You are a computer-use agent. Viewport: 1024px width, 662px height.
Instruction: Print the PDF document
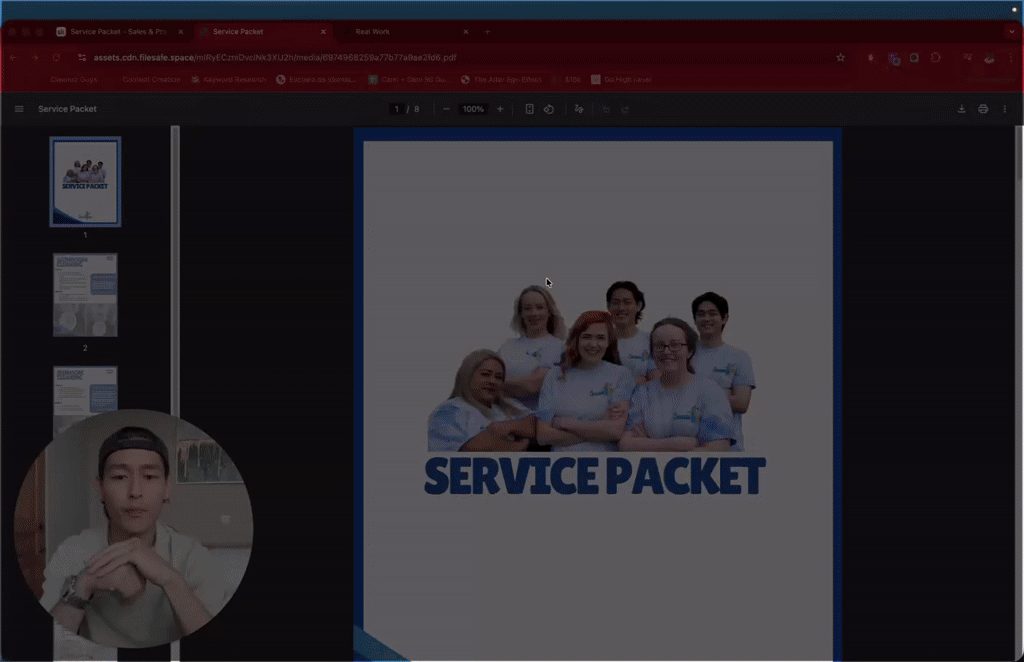983,109
